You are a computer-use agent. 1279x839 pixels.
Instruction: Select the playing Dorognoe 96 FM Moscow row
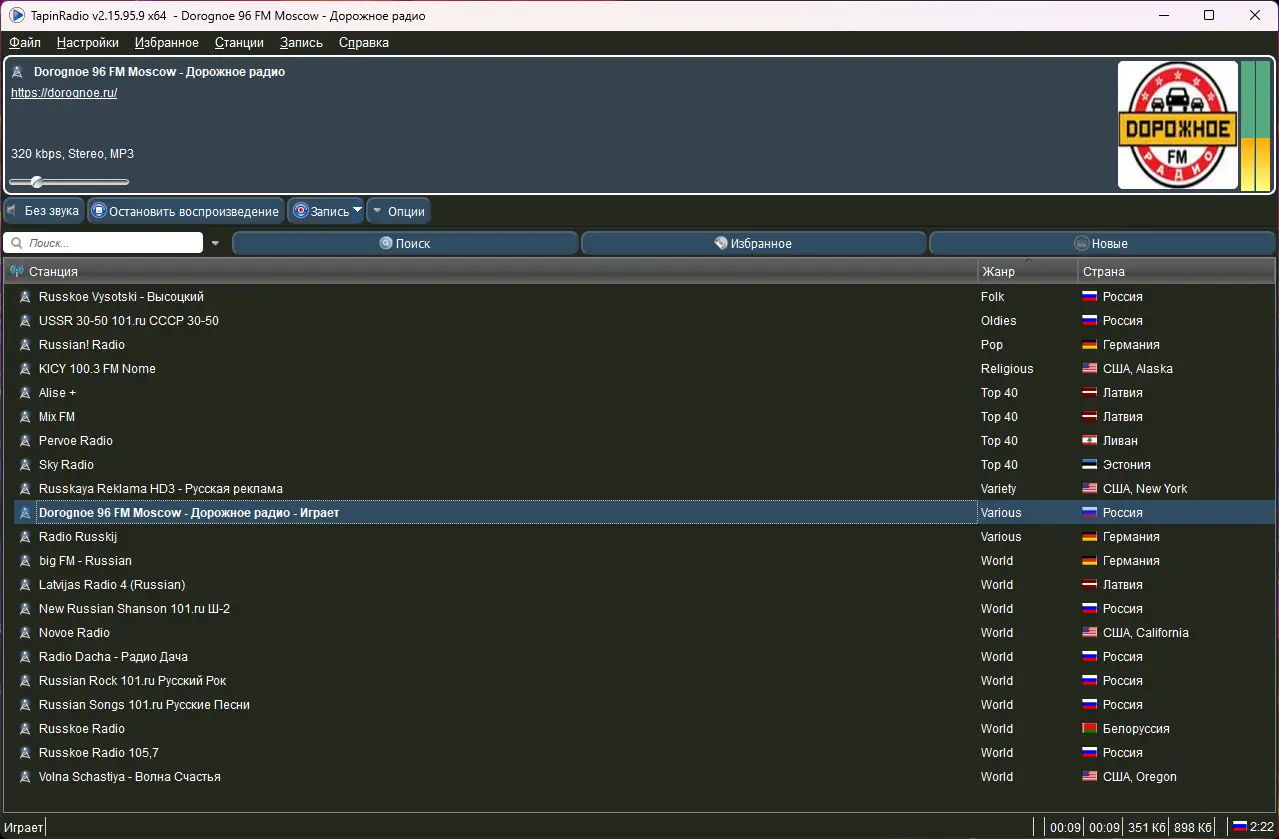pos(644,513)
